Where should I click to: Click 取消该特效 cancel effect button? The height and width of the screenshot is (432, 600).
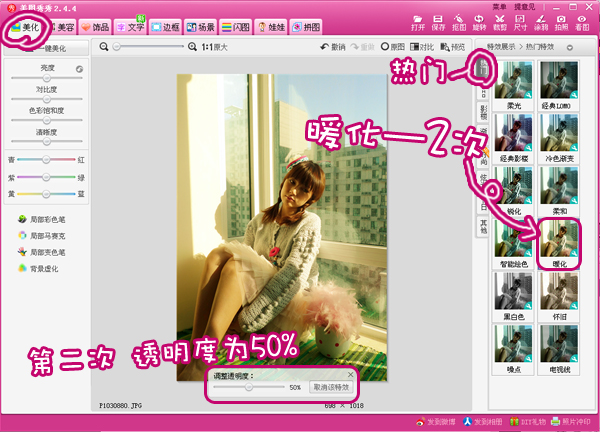pos(329,386)
